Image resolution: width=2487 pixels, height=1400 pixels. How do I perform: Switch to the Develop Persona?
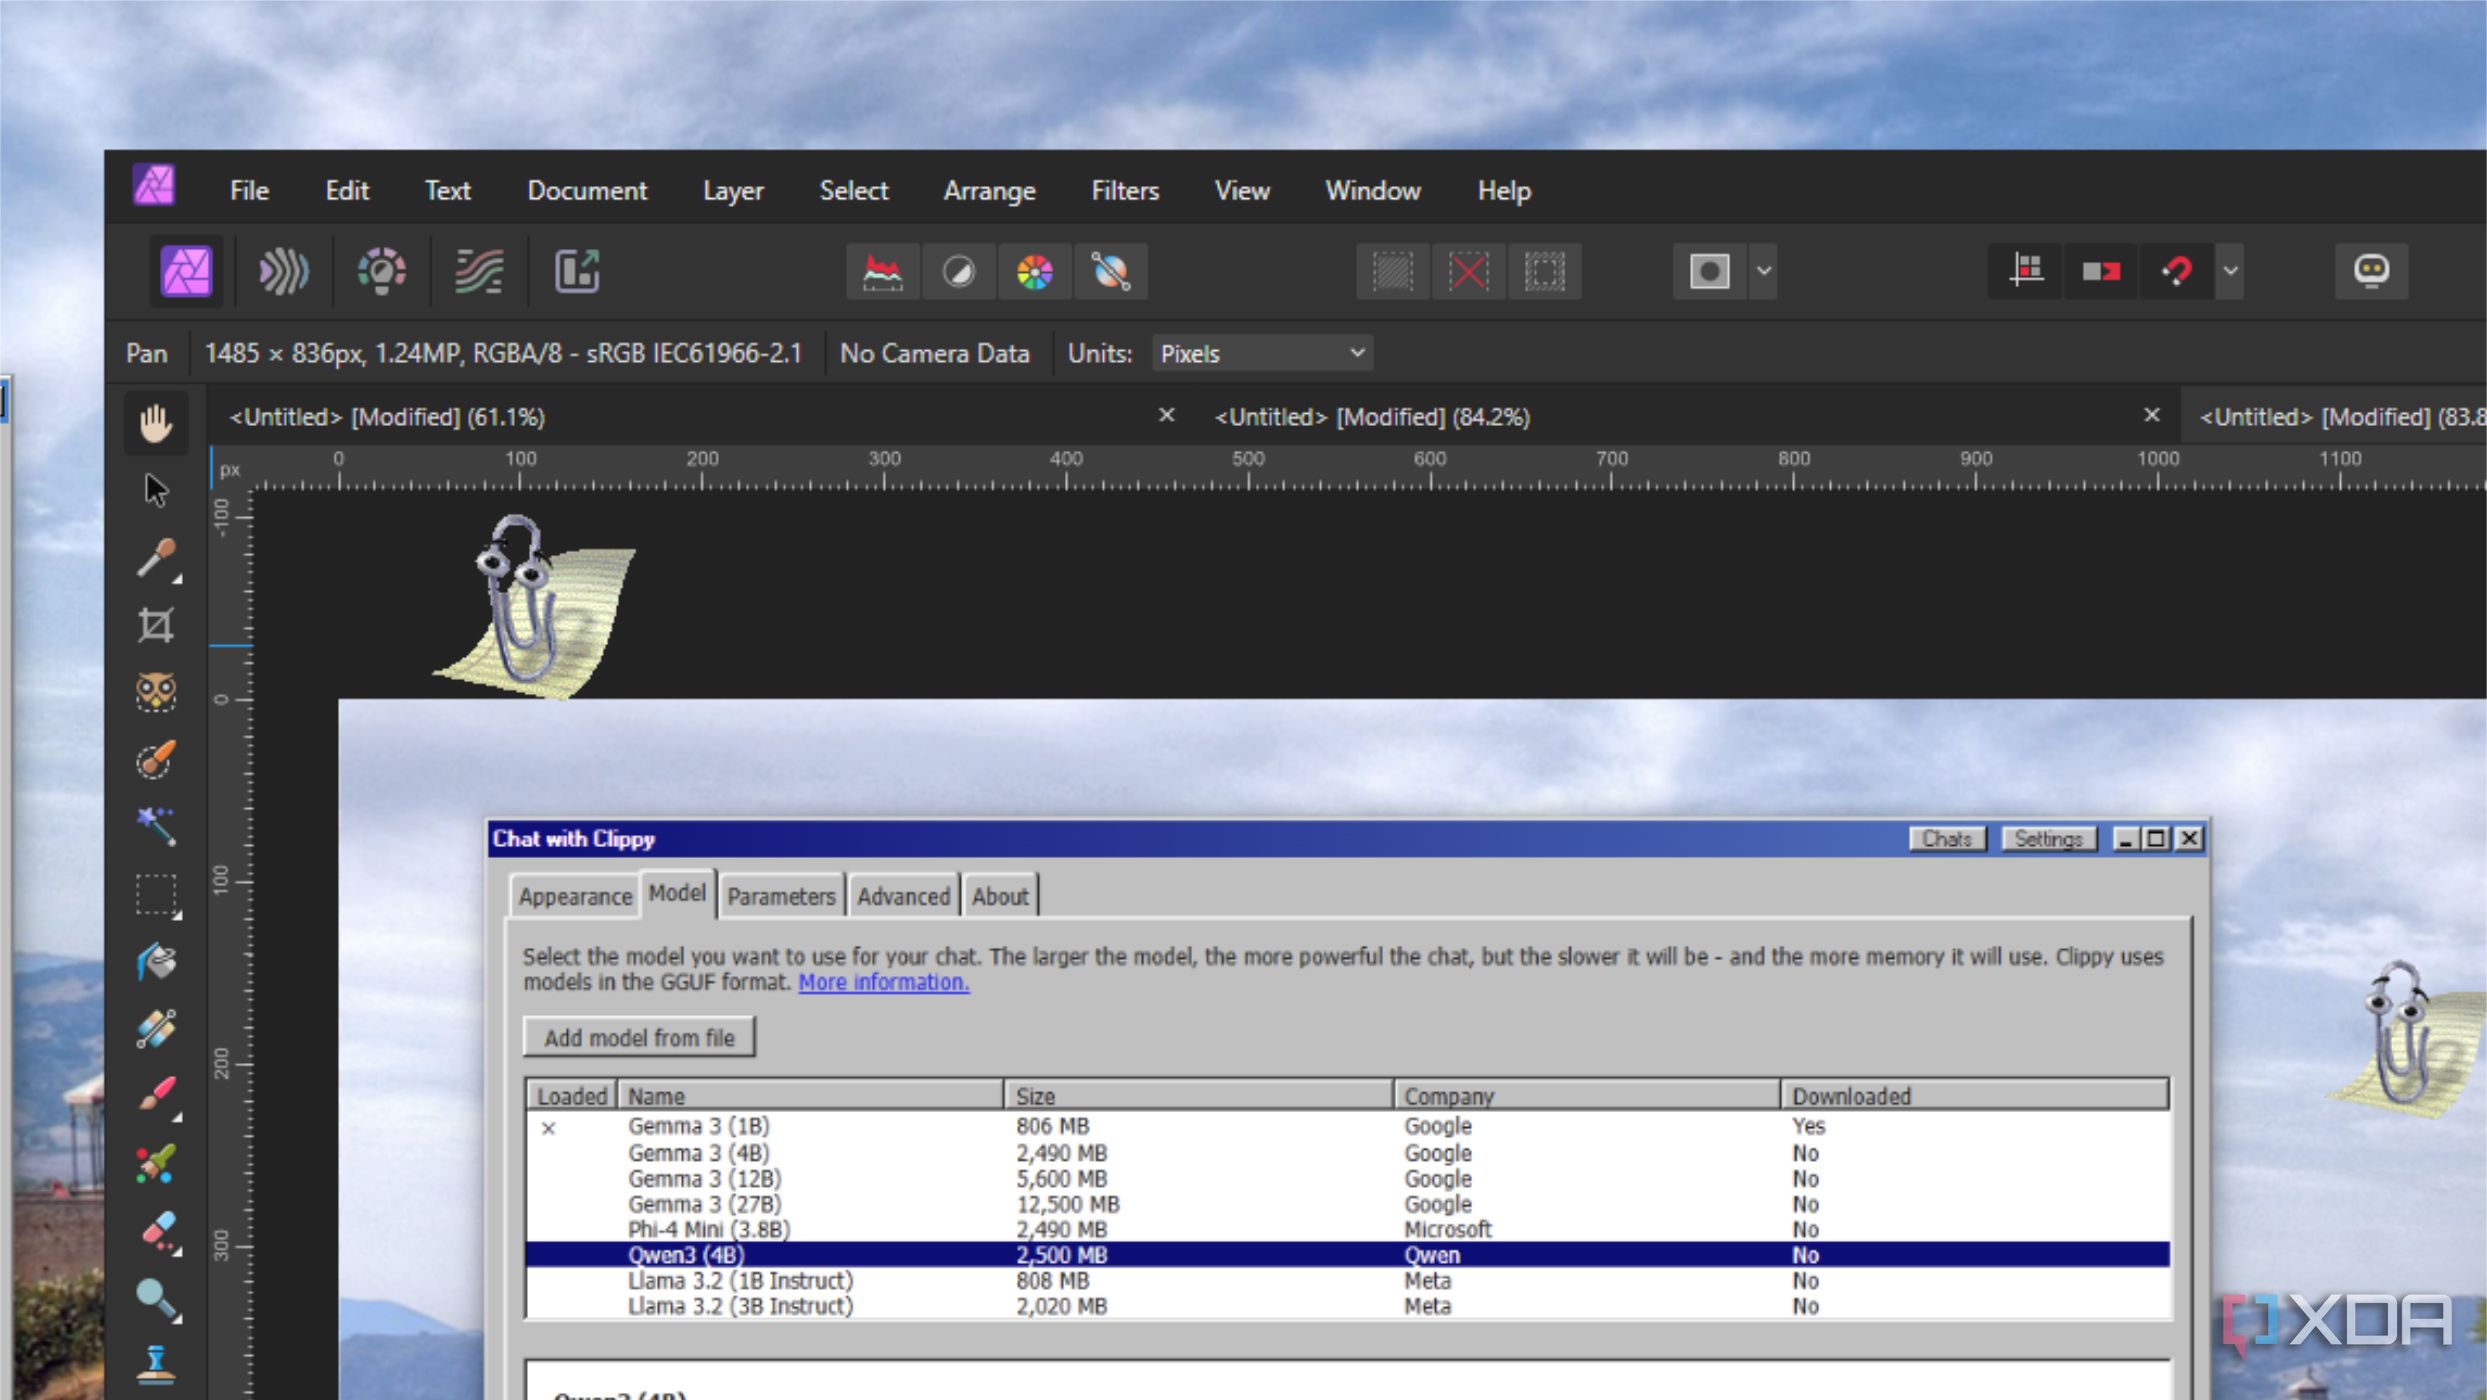381,272
